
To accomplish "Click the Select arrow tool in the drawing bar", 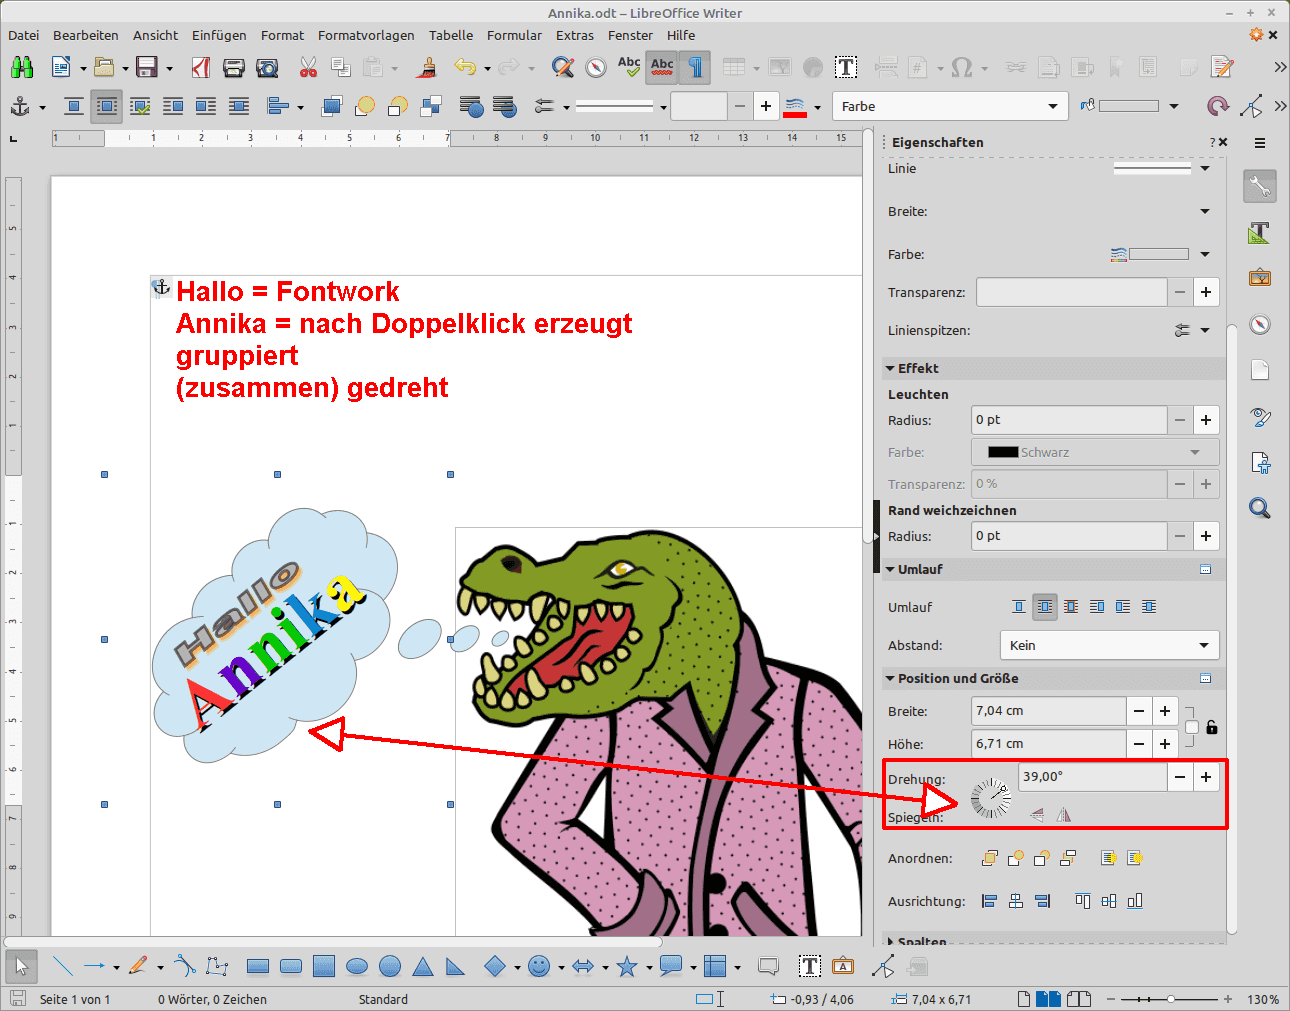I will pos(21,966).
